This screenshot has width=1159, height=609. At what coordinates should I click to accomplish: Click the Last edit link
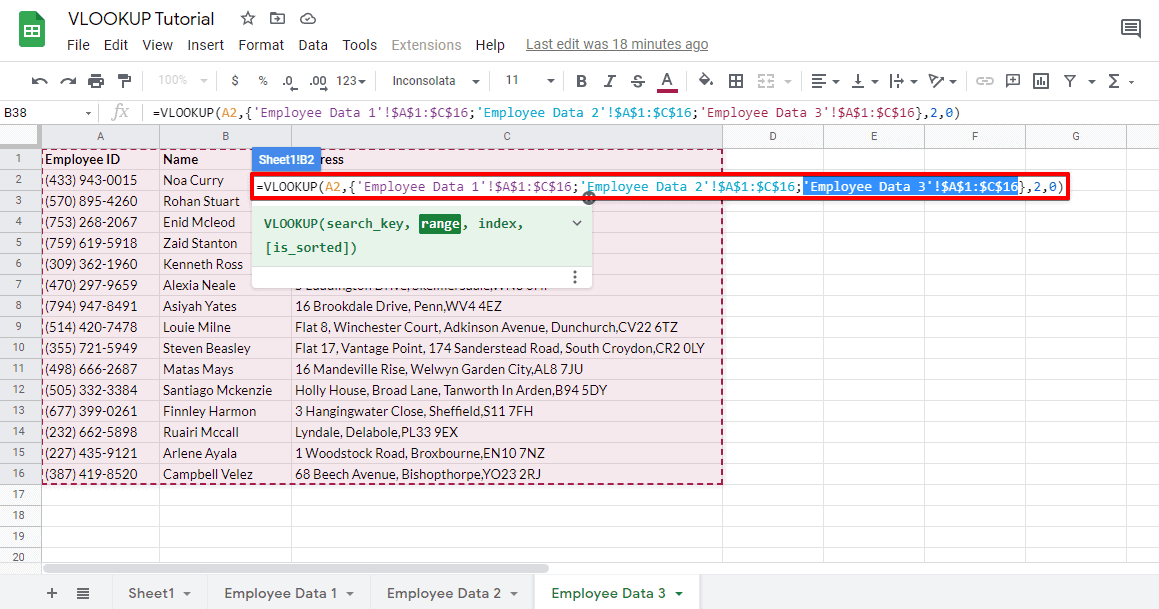tap(617, 44)
